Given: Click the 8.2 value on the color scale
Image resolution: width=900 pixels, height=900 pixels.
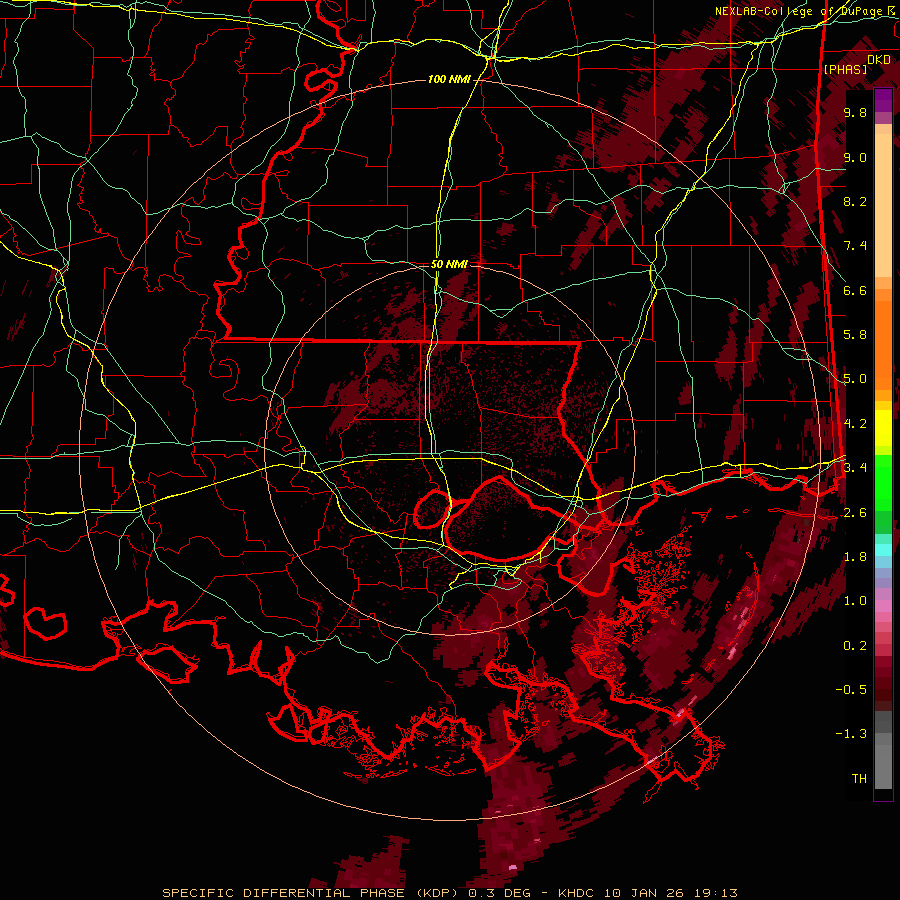Looking at the screenshot, I should coord(855,201).
